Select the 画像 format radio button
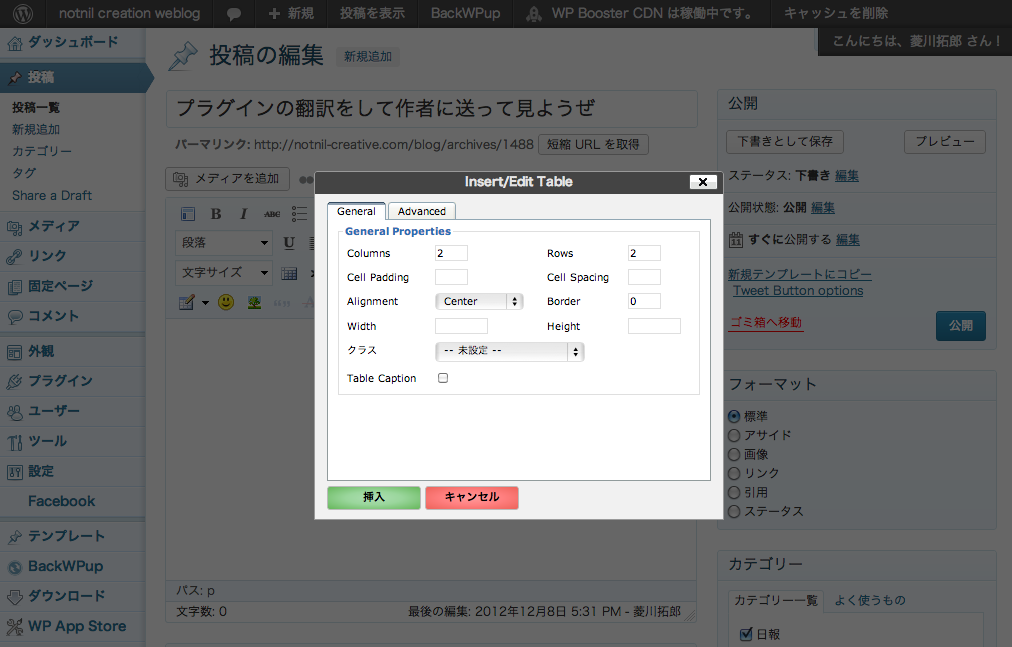Viewport: 1012px width, 647px height. click(734, 454)
